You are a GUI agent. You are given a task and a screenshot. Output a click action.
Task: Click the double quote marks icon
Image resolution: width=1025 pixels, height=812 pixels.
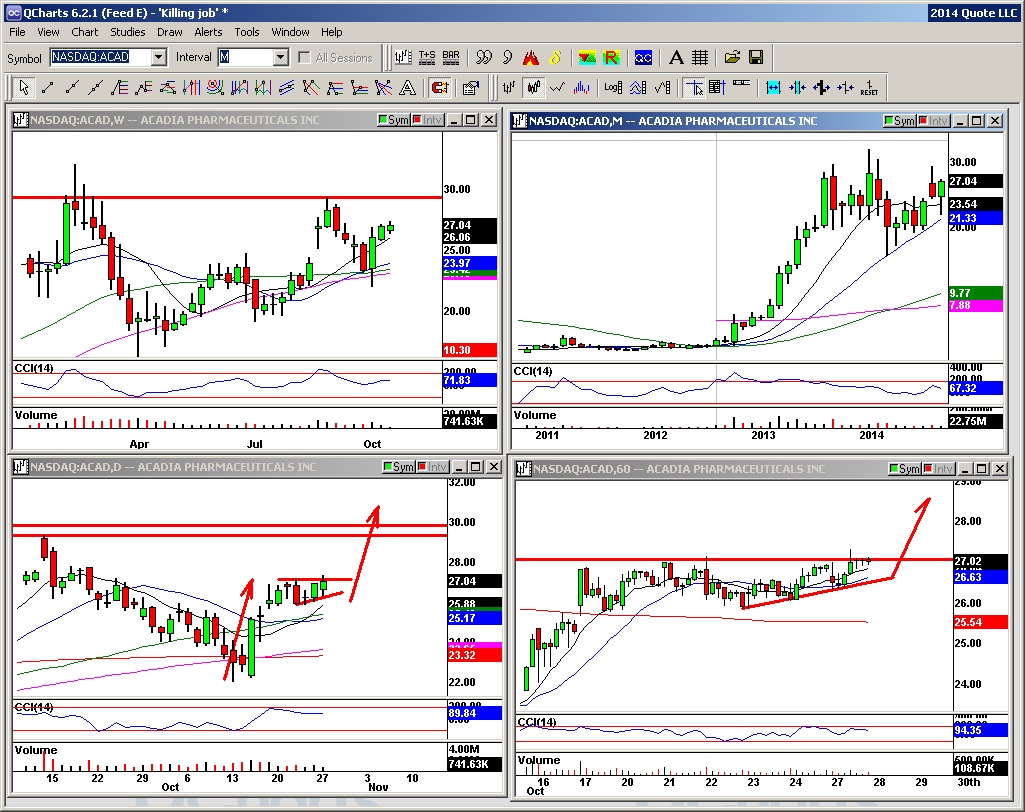[484, 58]
